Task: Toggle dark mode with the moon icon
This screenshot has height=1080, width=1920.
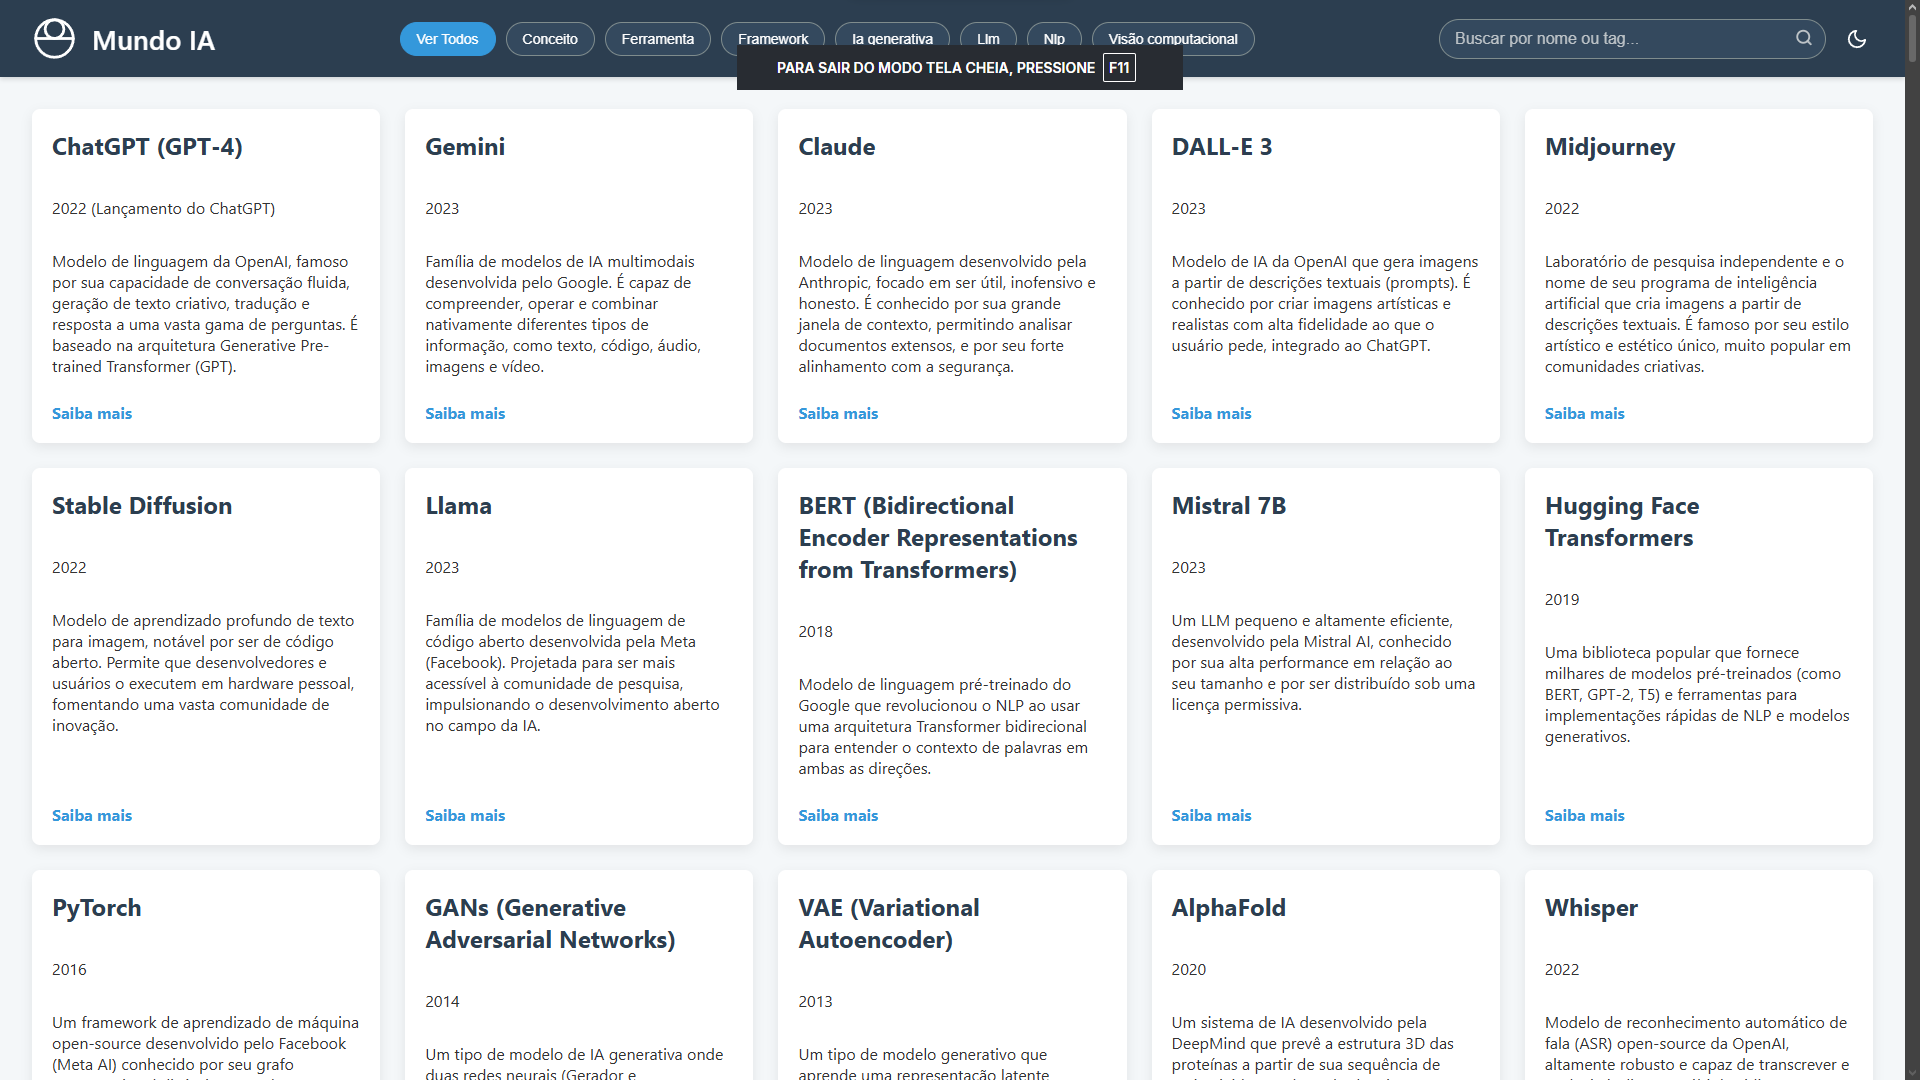Action: coord(1857,39)
